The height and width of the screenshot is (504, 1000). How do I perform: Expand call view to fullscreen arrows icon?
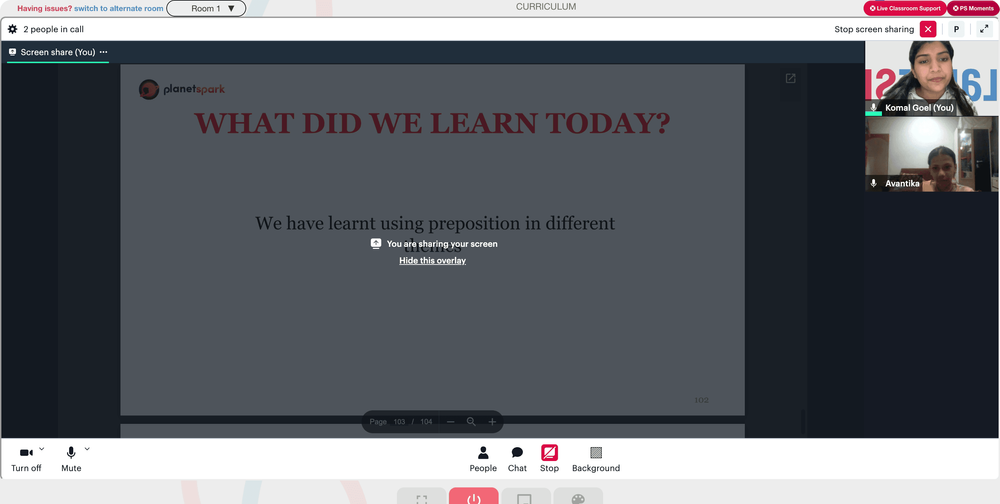pos(984,29)
